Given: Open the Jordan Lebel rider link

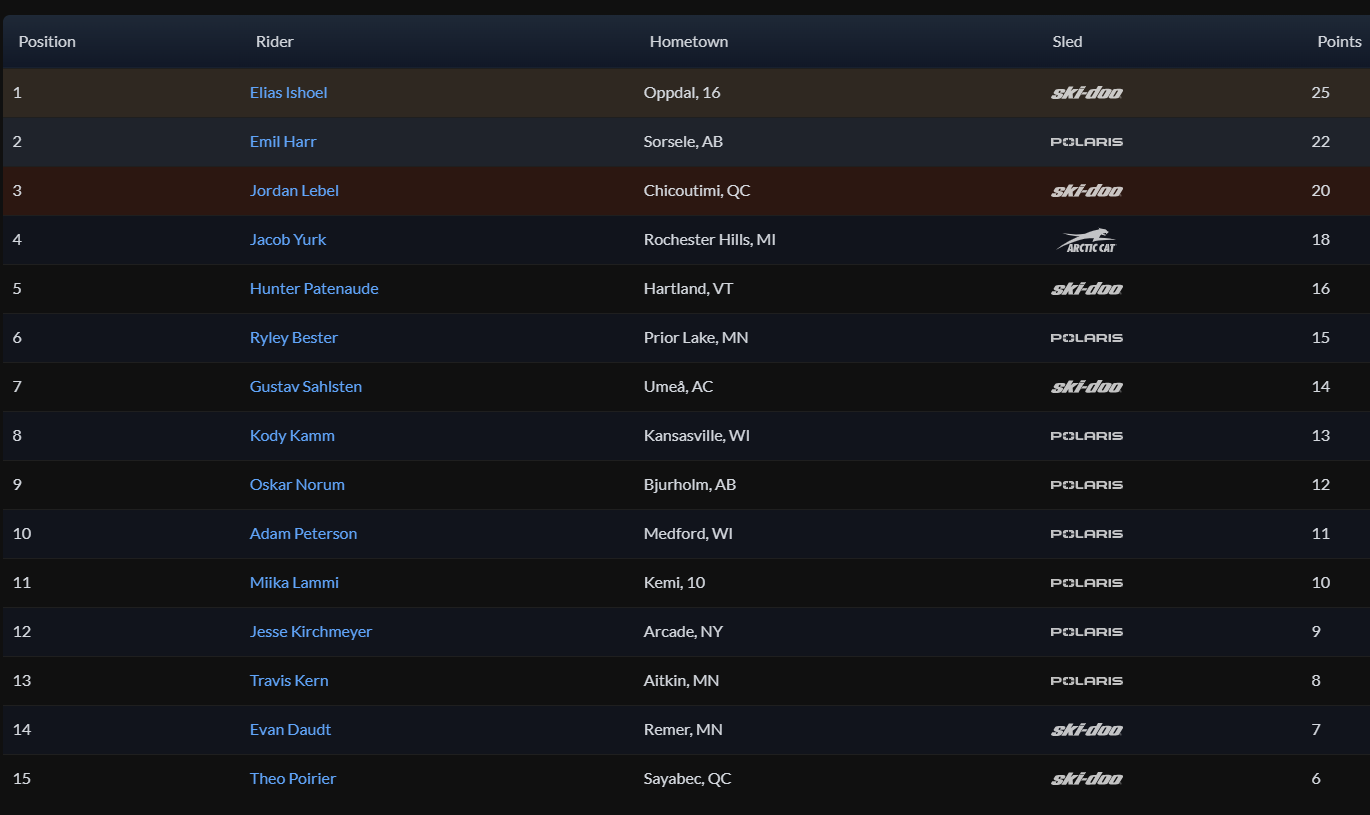Looking at the screenshot, I should point(294,190).
